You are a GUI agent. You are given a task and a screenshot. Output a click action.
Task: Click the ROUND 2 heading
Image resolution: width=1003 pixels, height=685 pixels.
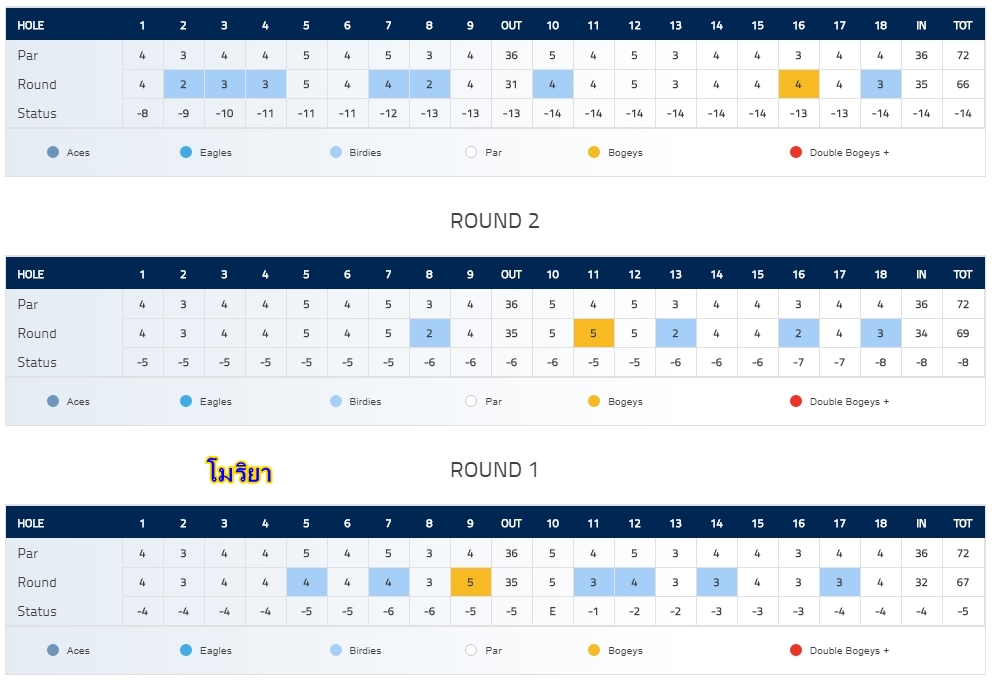point(494,221)
